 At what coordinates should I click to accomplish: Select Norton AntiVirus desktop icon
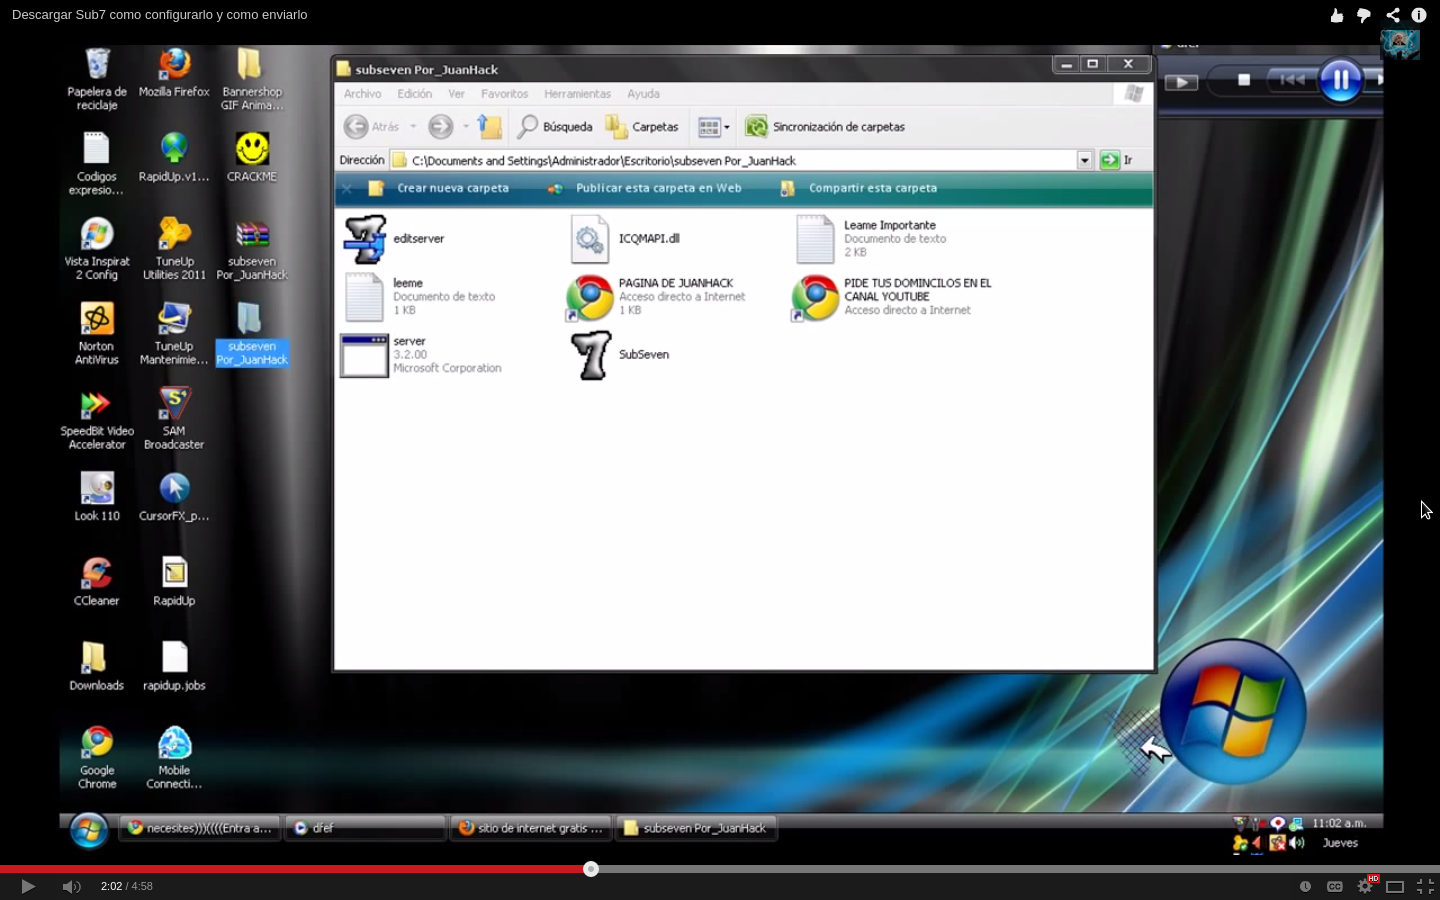coord(97,334)
